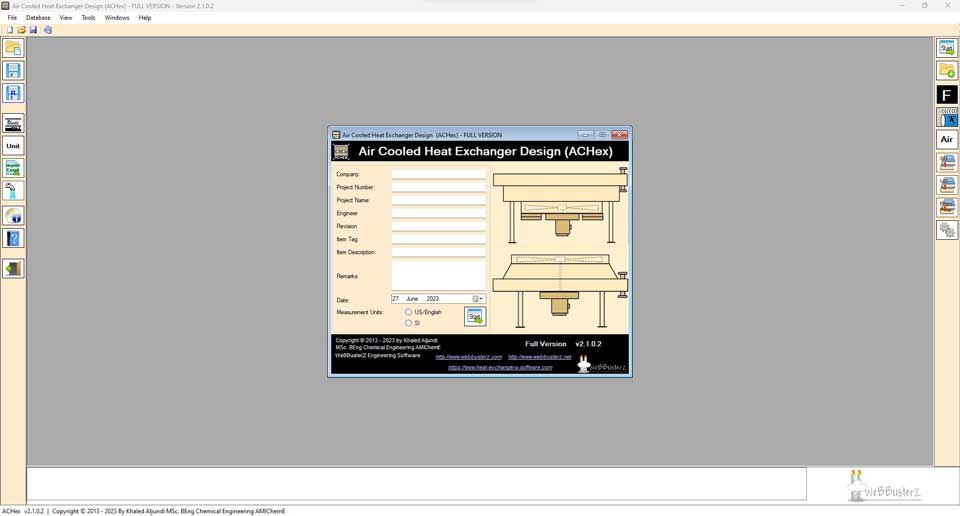The height and width of the screenshot is (516, 960).
Task: Click the 'Full Version' label in dialog footer
Action: tap(546, 344)
